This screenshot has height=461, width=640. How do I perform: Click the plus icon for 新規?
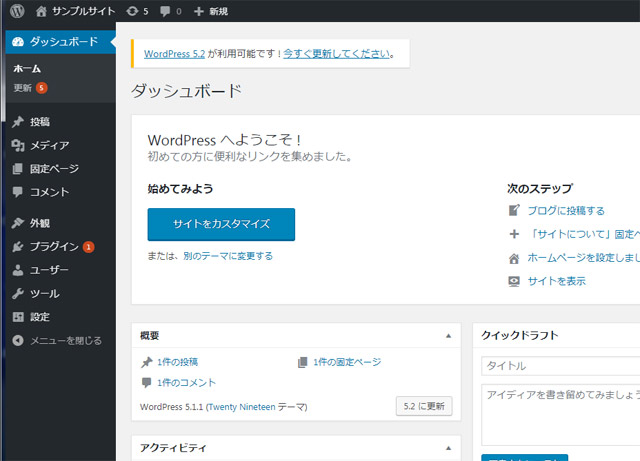tap(198, 11)
